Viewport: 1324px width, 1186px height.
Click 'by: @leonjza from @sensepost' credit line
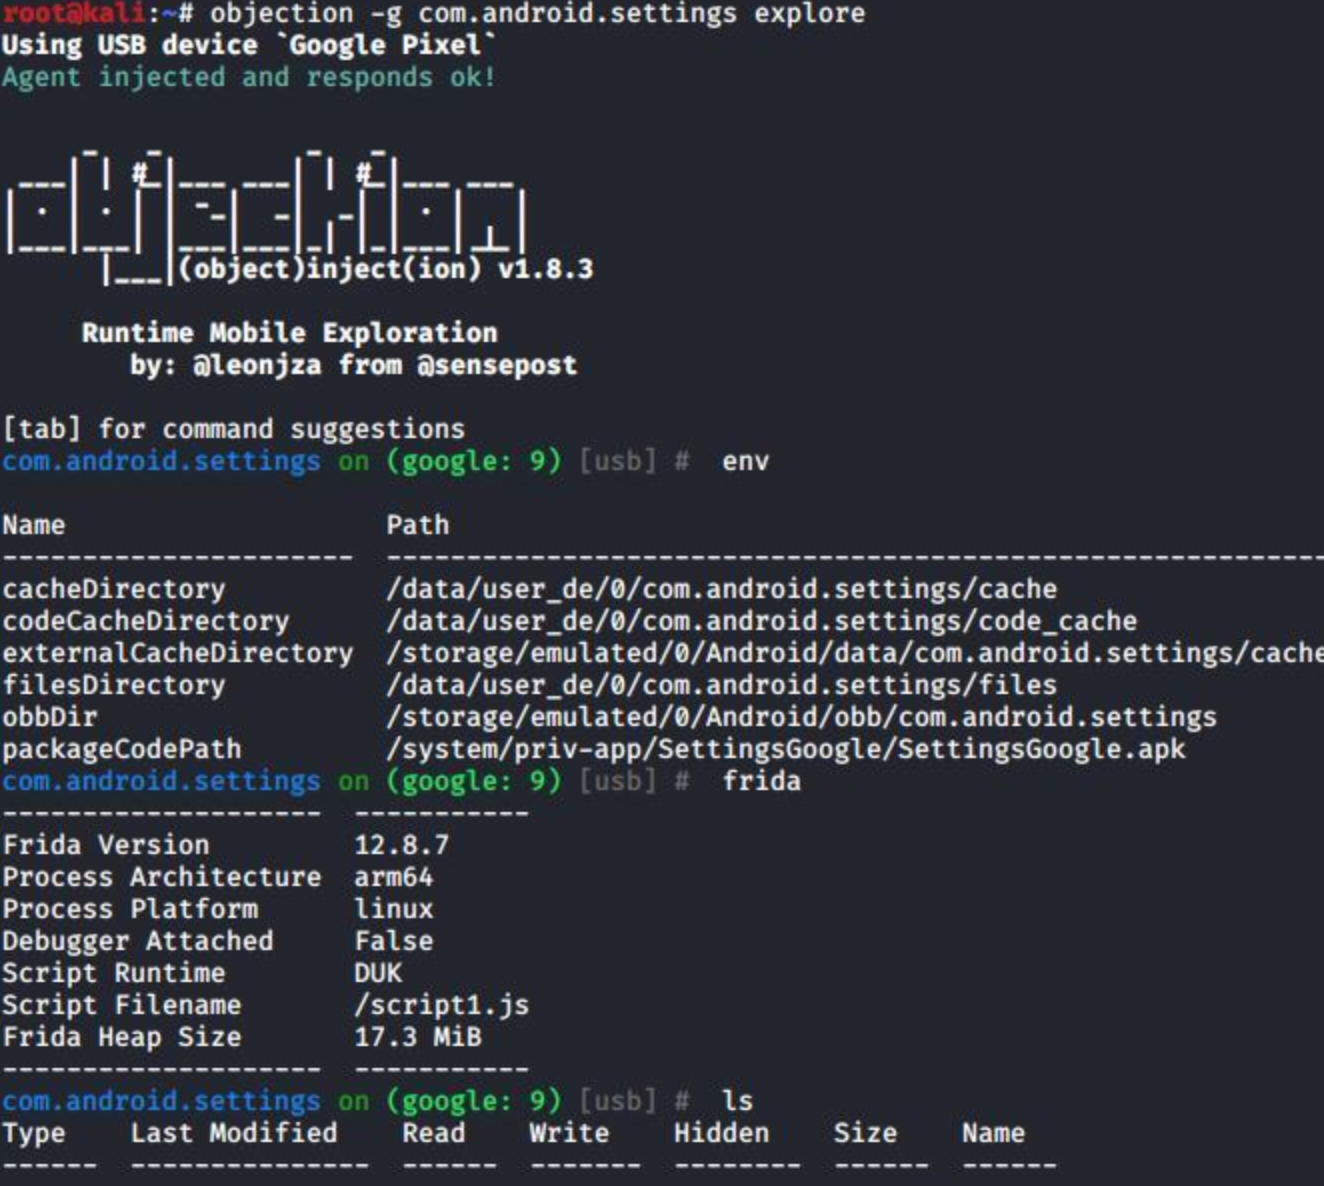[353, 365]
